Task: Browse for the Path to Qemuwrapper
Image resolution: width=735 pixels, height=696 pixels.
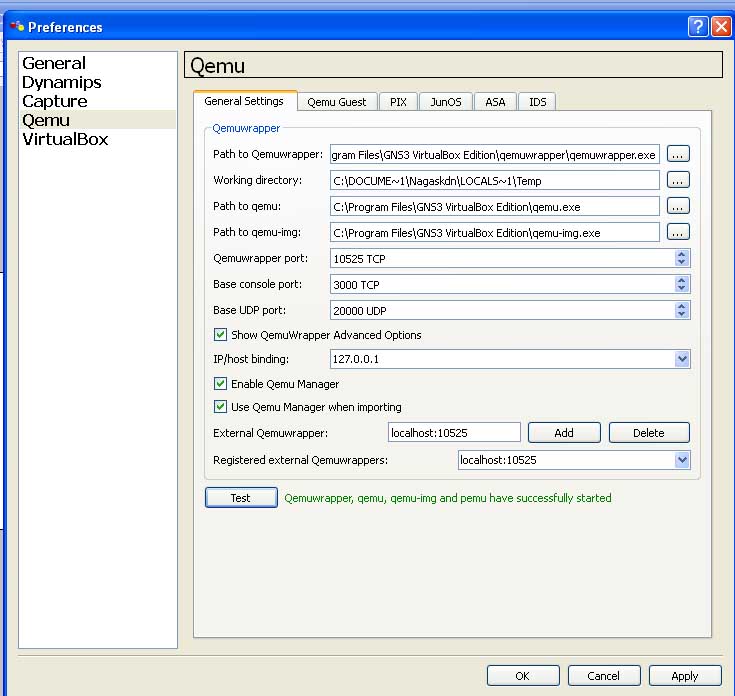Action: pos(678,154)
